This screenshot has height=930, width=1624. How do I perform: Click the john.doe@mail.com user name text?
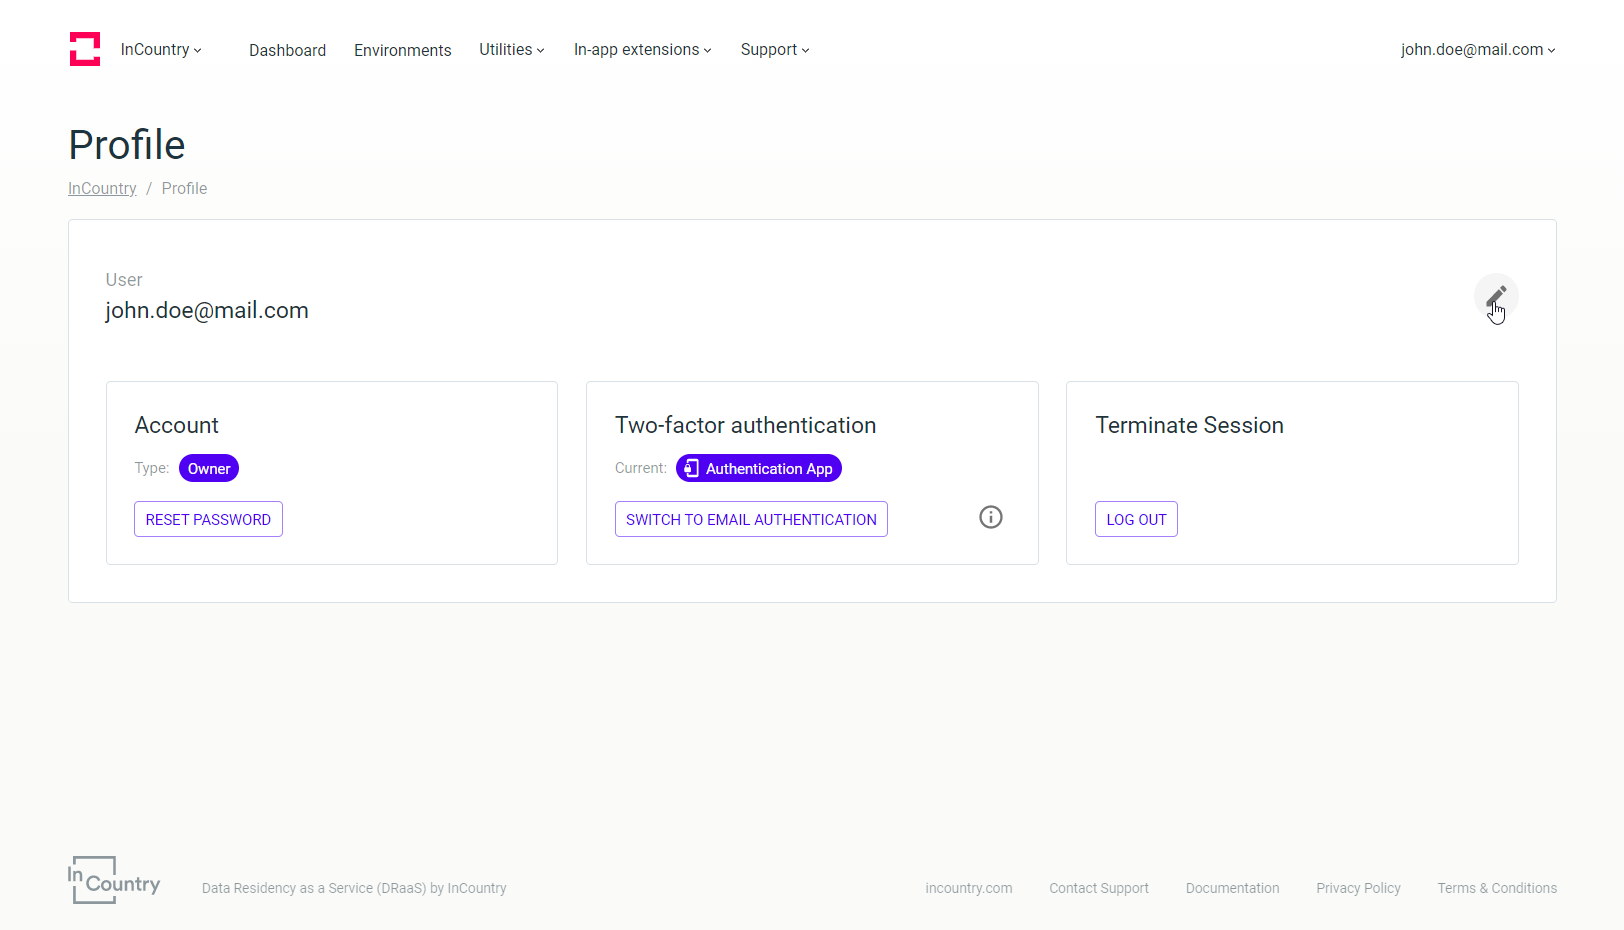207,310
